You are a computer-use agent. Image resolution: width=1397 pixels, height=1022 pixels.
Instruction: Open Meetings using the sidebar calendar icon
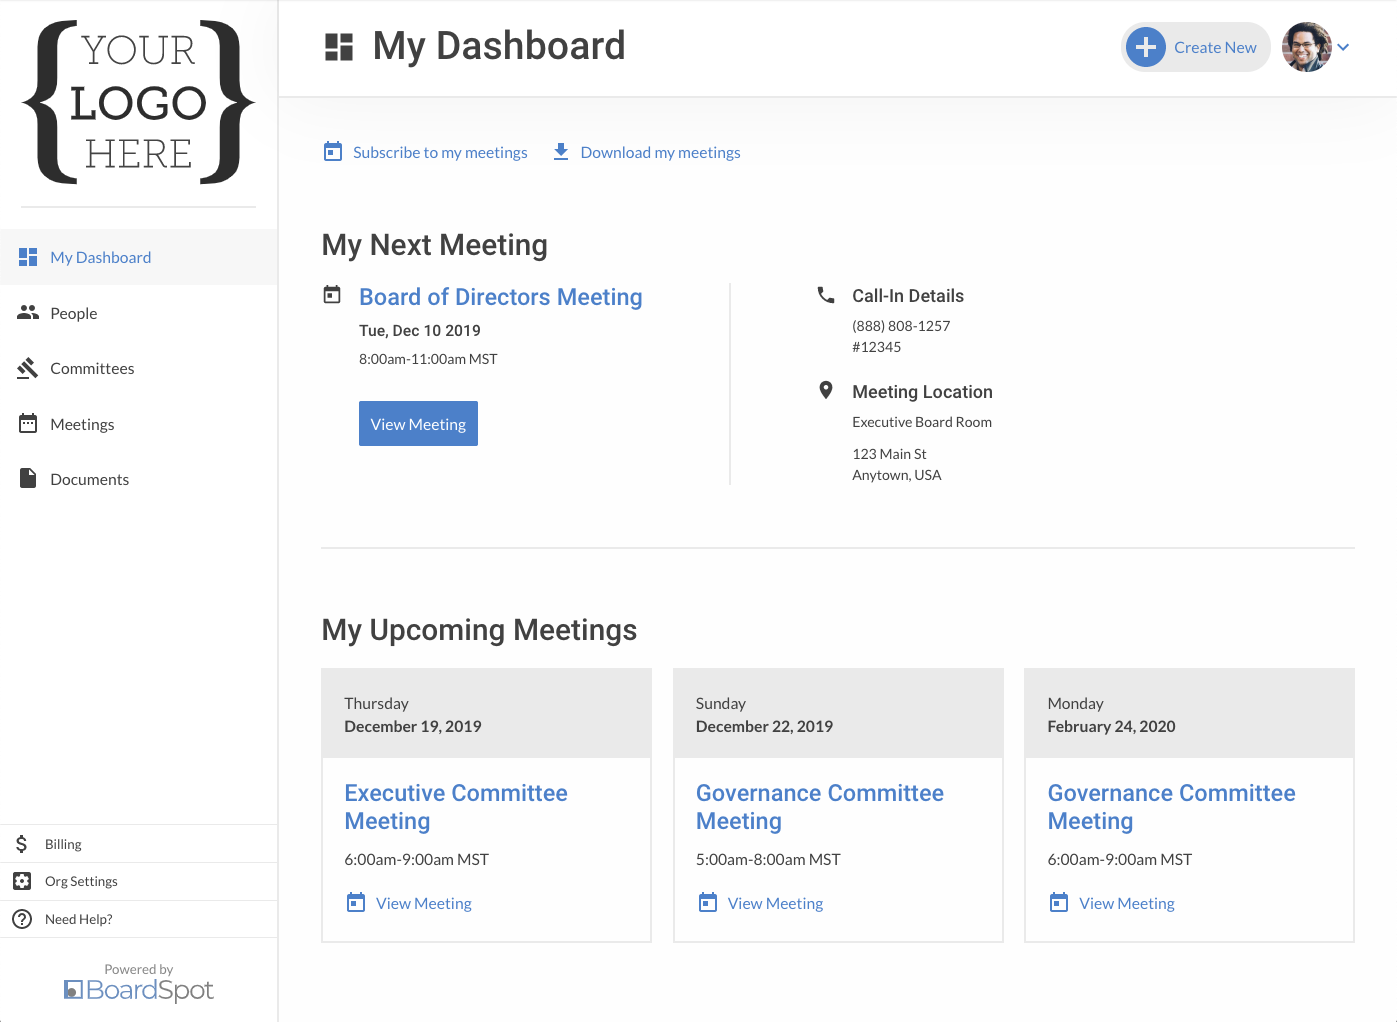[27, 423]
